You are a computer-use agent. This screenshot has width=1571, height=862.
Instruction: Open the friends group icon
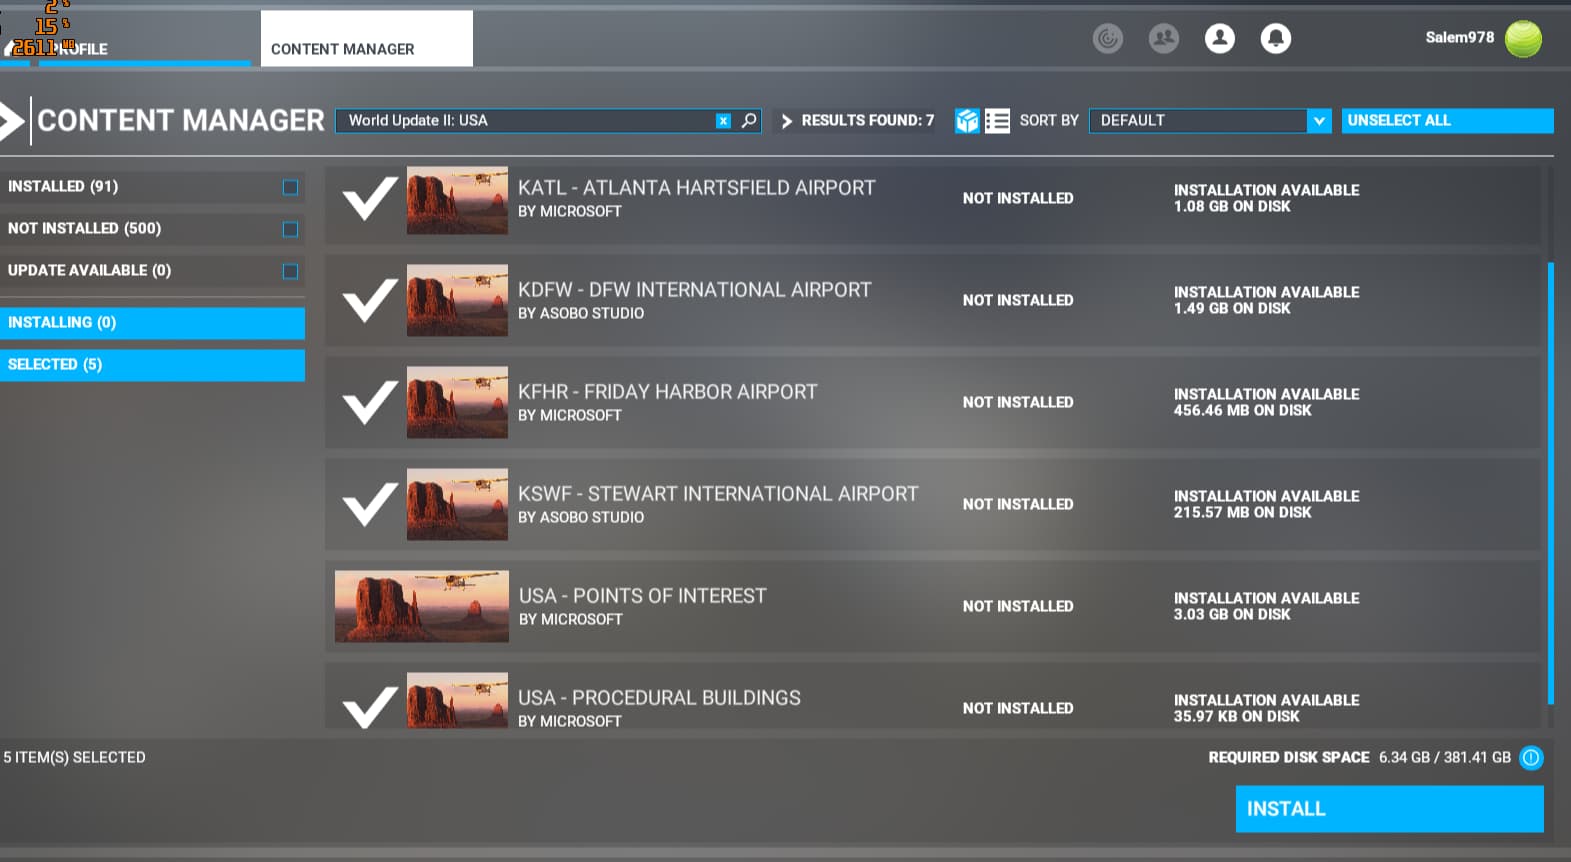tap(1163, 39)
